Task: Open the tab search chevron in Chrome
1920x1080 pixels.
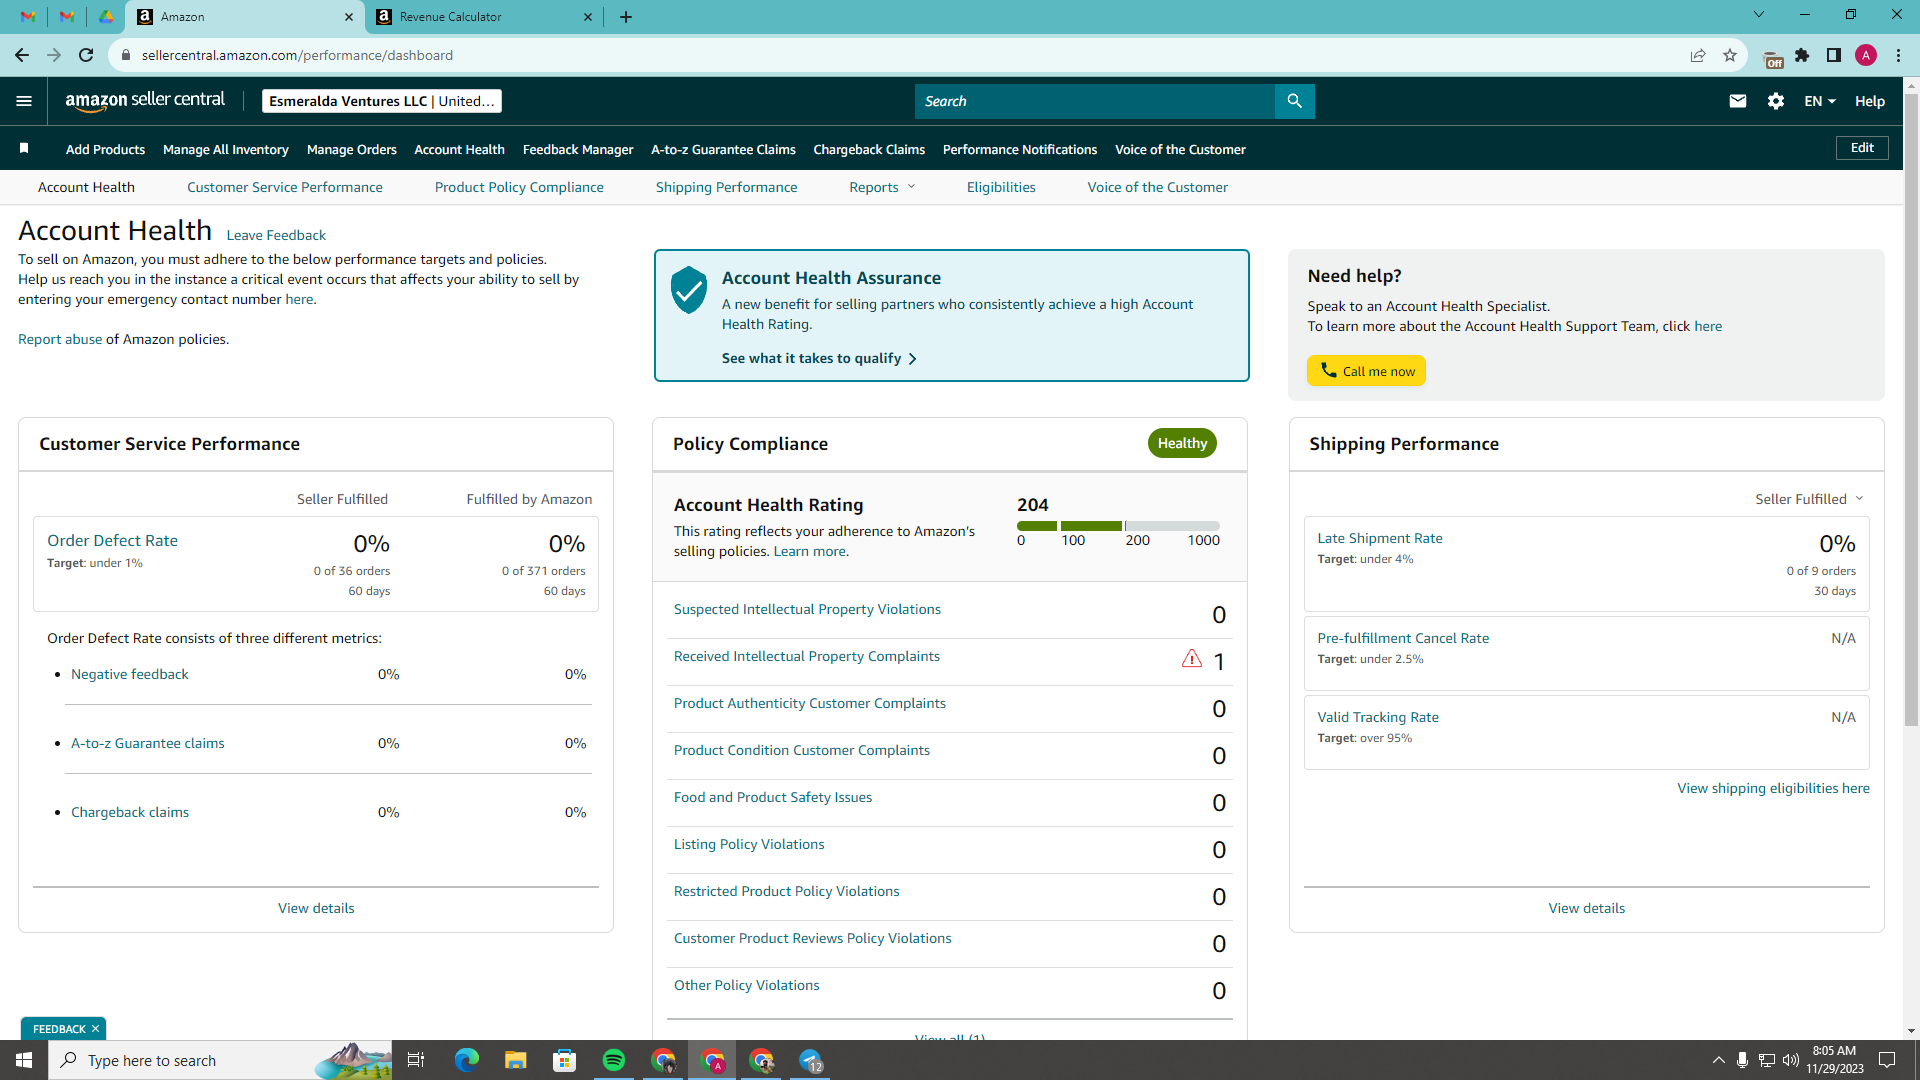Action: pos(1759,15)
